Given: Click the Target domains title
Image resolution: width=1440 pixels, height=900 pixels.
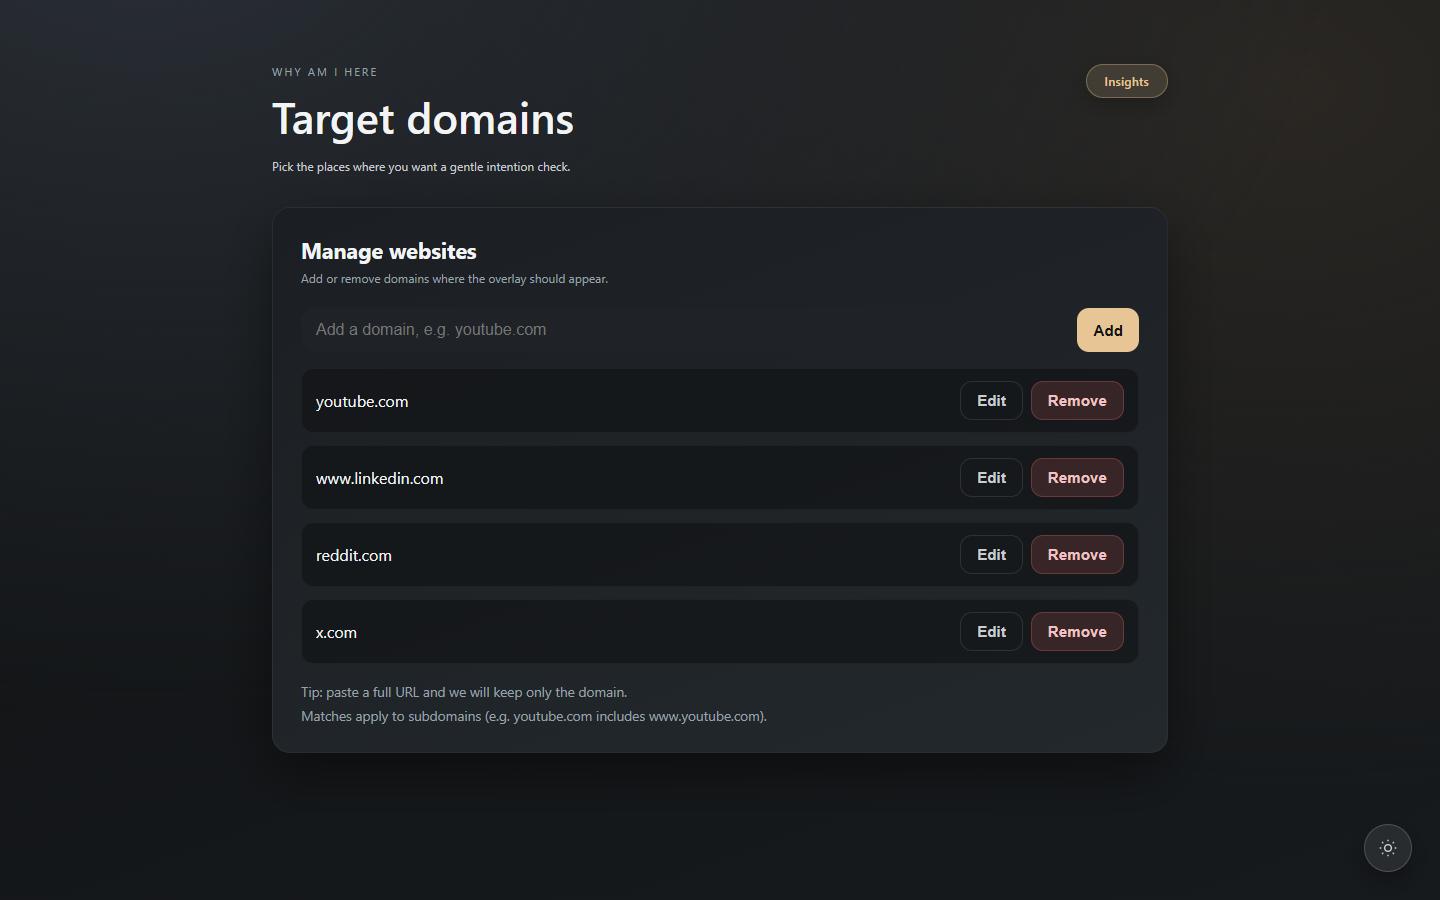Looking at the screenshot, I should point(422,119).
